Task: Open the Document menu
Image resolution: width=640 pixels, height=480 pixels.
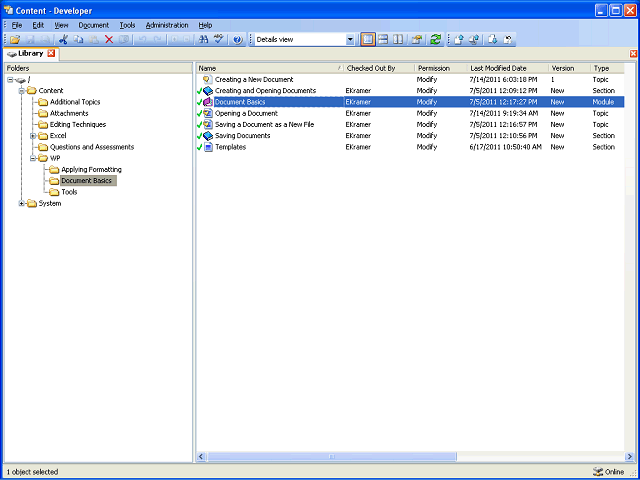Action: coord(94,25)
